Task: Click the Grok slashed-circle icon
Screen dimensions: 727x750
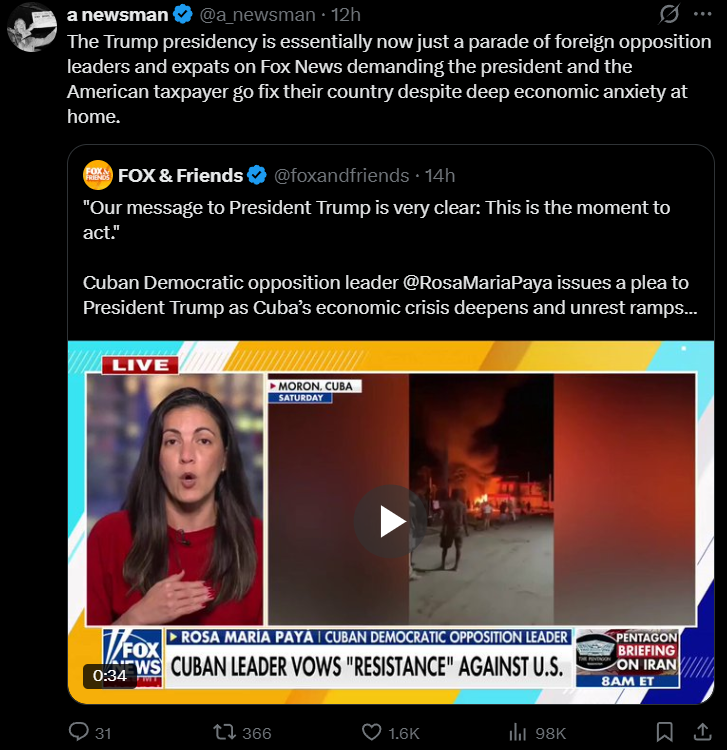Action: tap(669, 14)
